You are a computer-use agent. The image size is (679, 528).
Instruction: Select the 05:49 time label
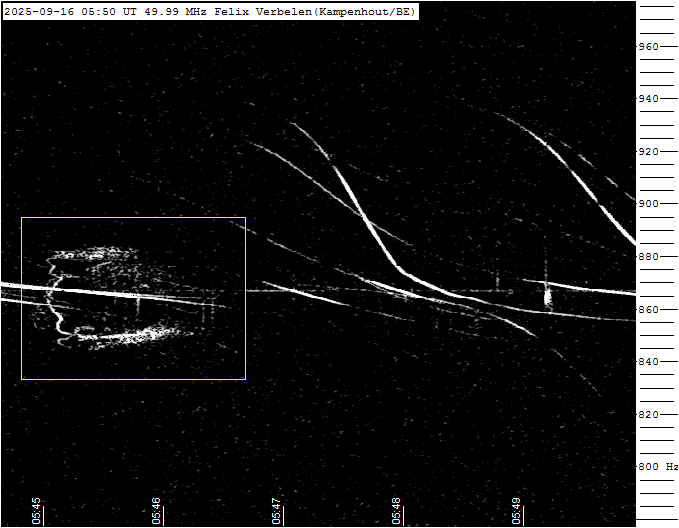point(517,510)
